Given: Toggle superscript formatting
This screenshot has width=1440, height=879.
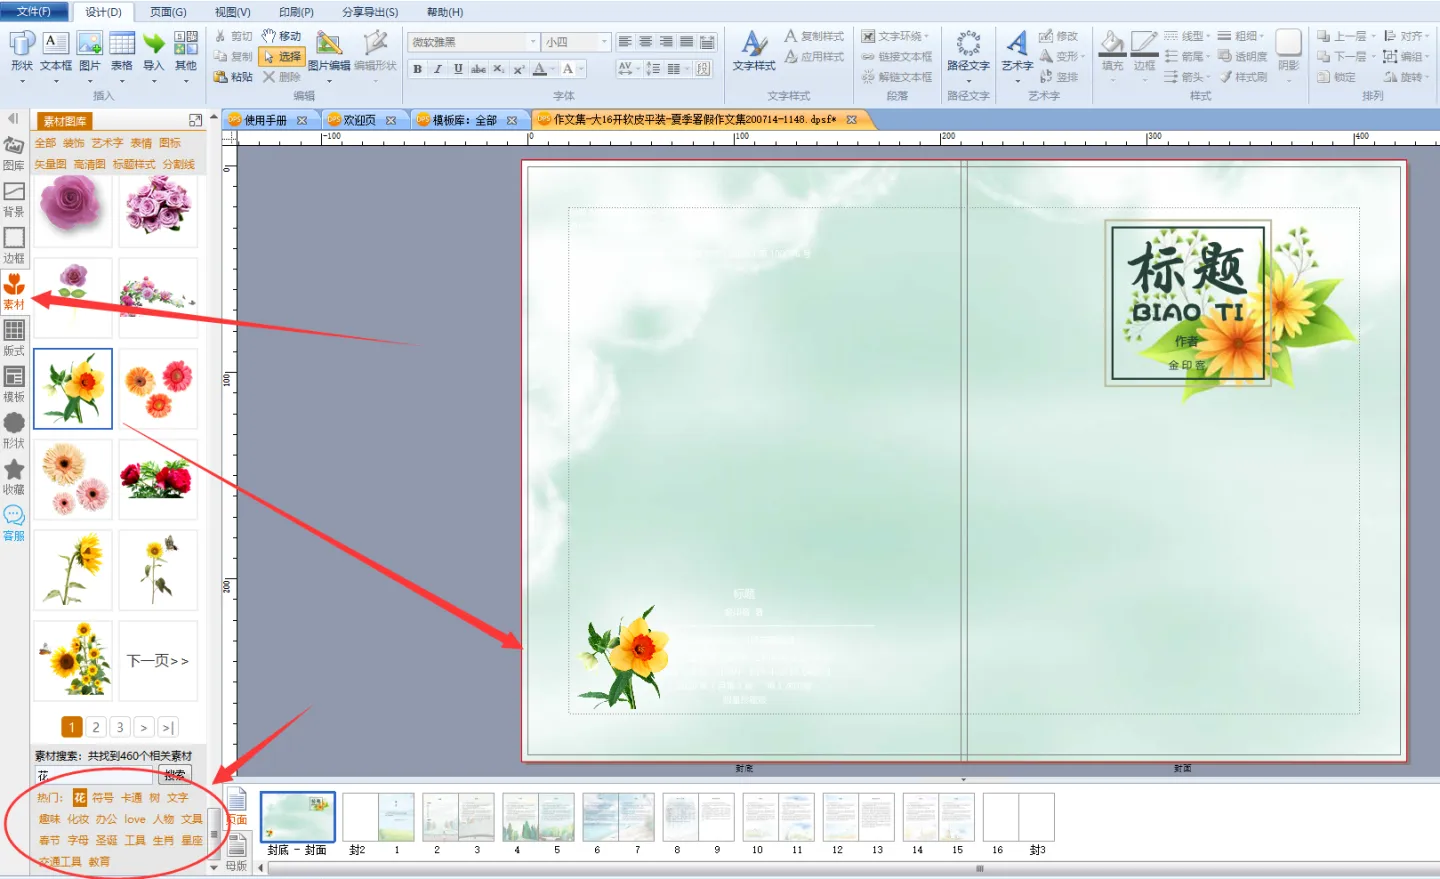Looking at the screenshot, I should pos(518,69).
